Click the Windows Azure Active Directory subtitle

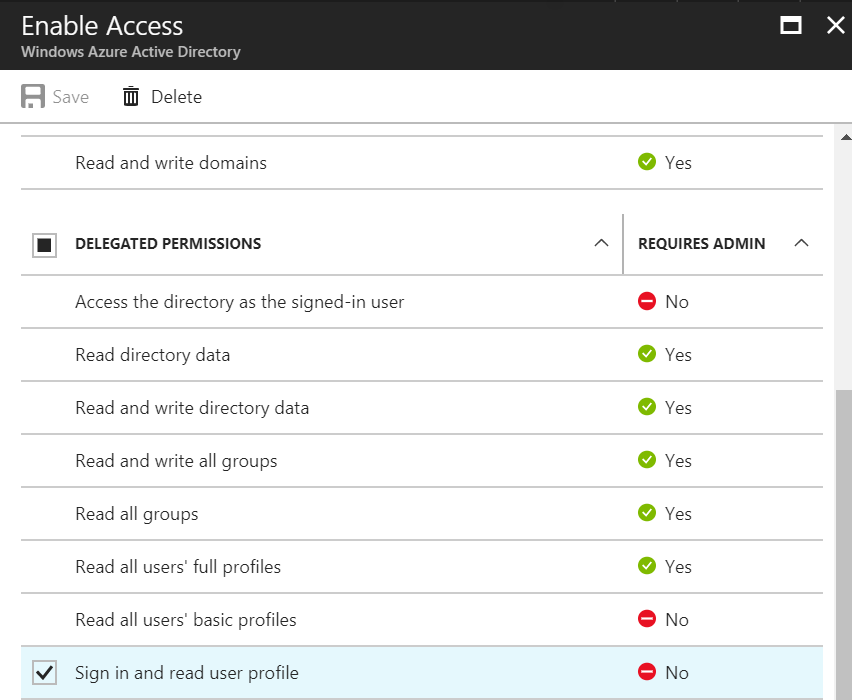click(131, 52)
